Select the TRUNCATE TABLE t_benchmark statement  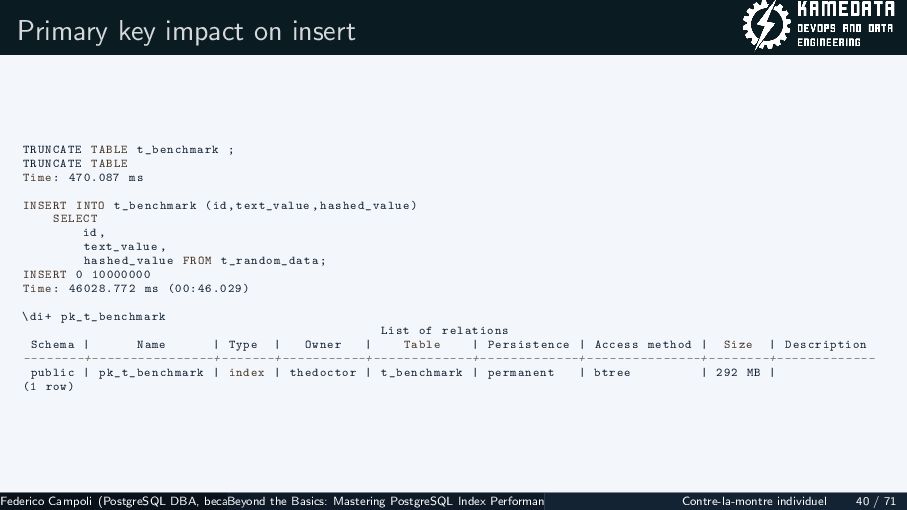point(128,150)
